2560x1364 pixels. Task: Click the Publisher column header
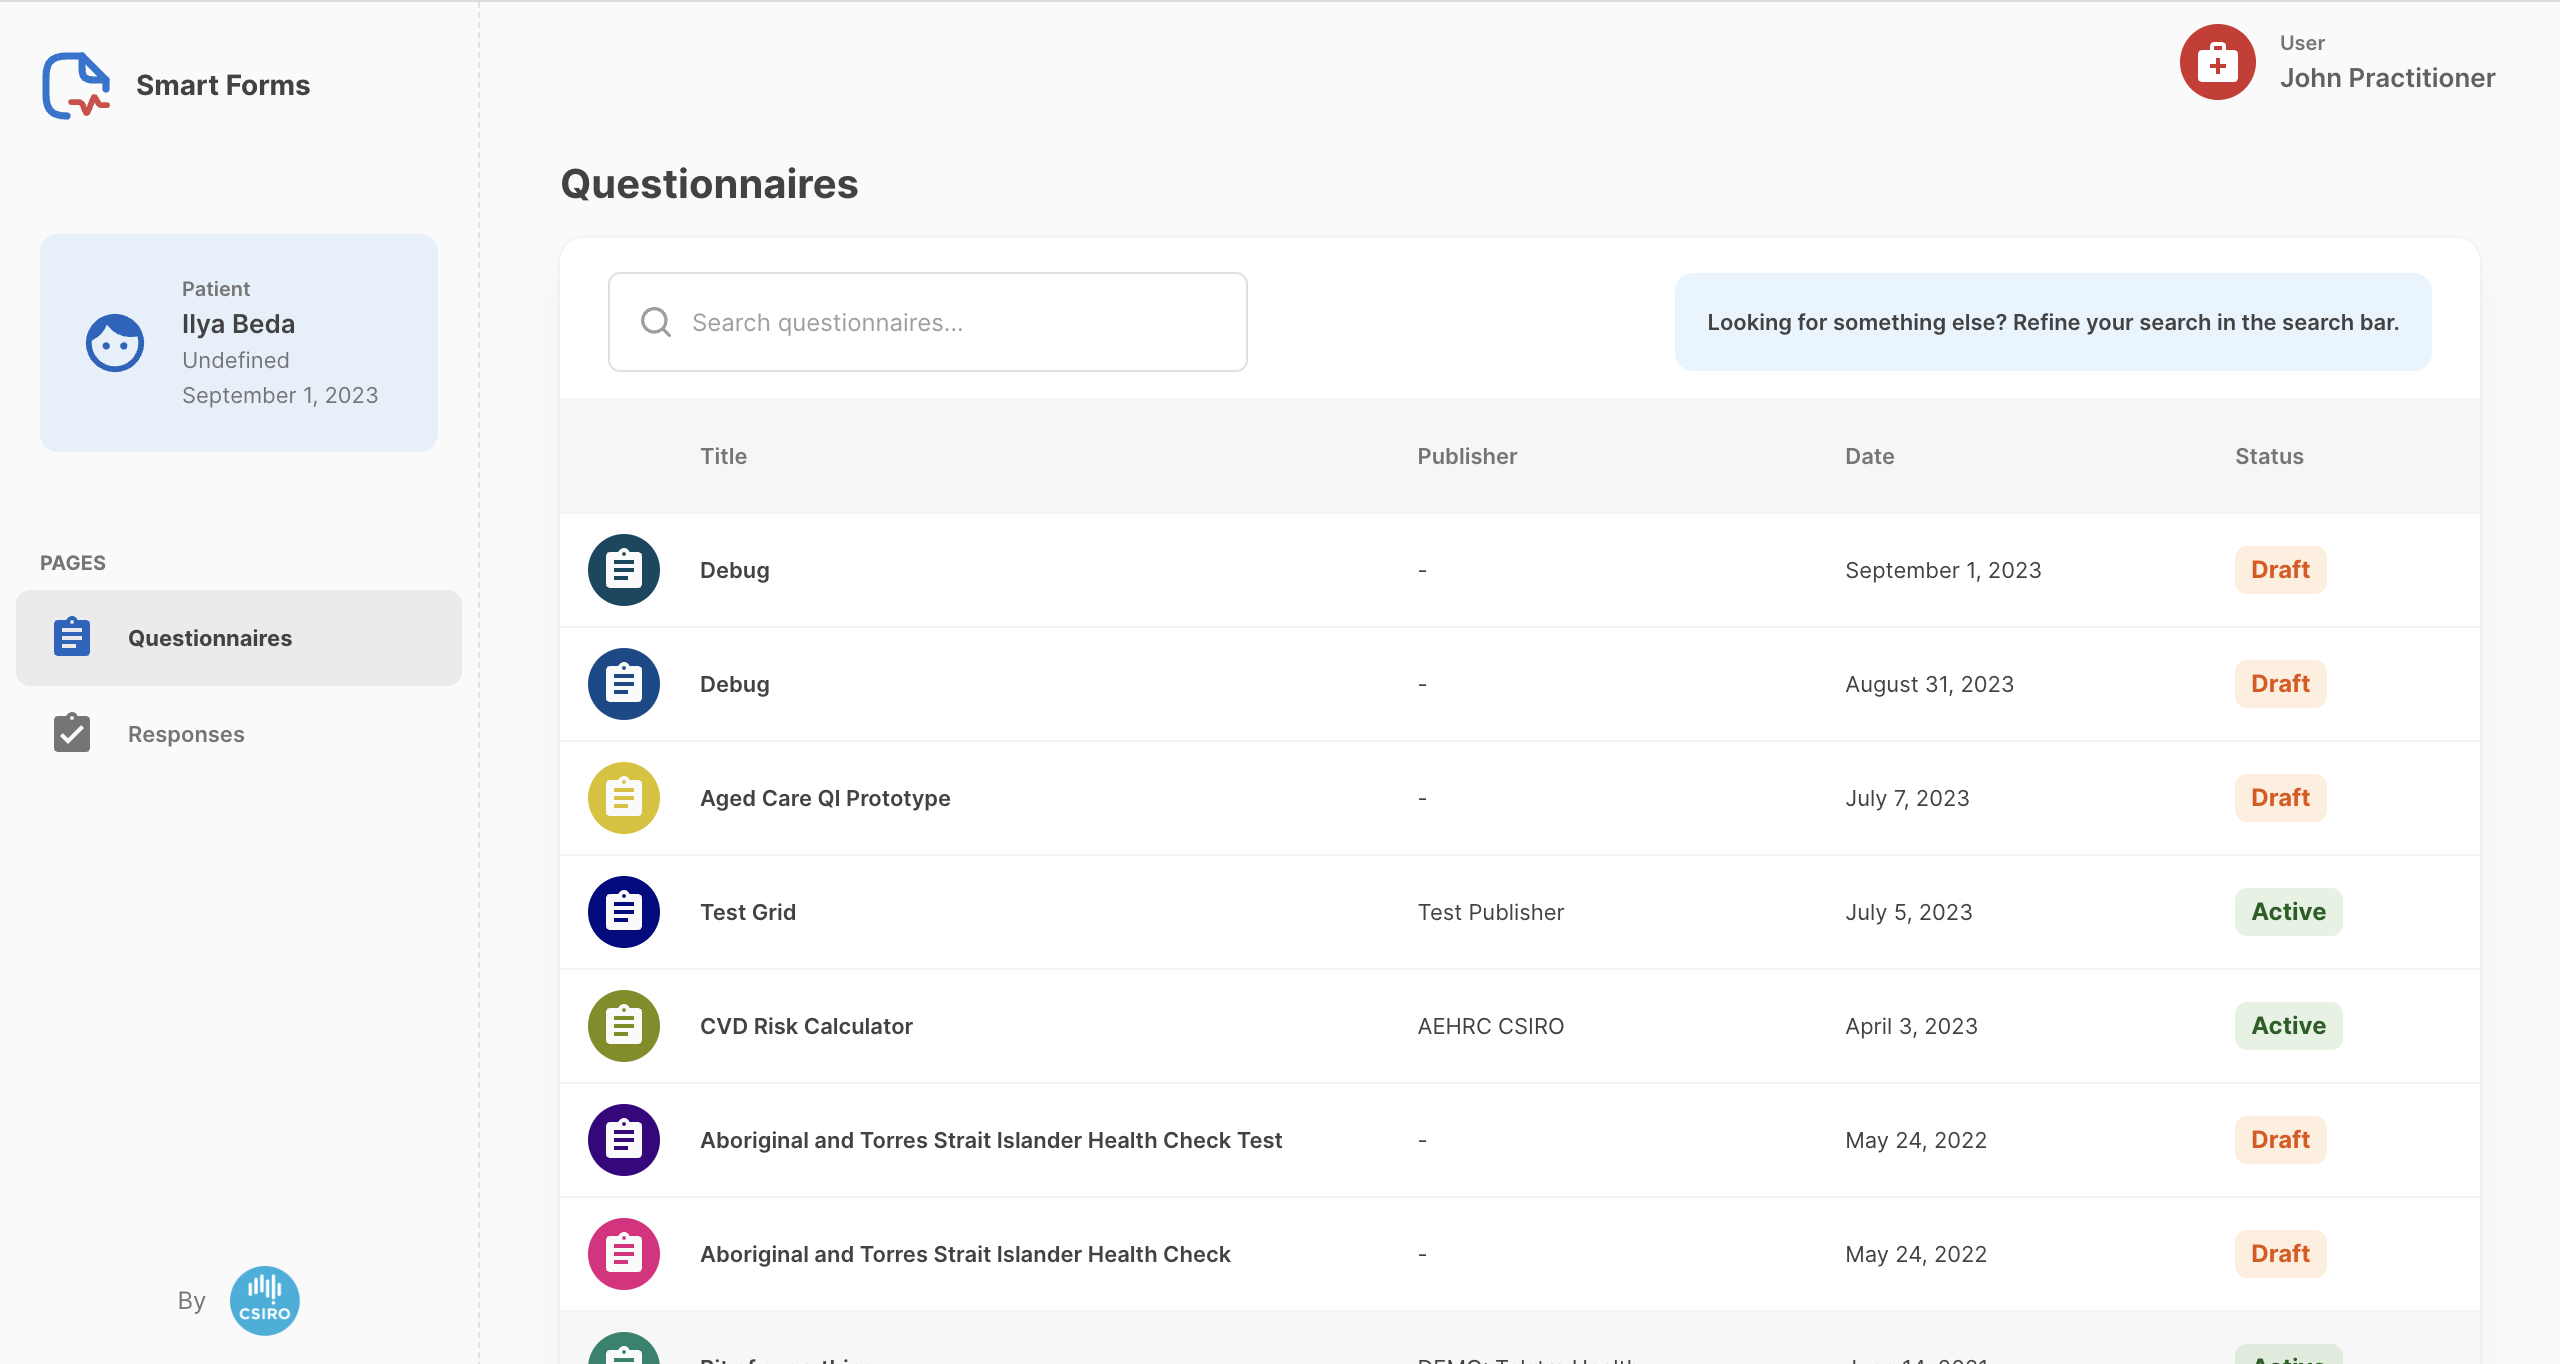[1467, 456]
